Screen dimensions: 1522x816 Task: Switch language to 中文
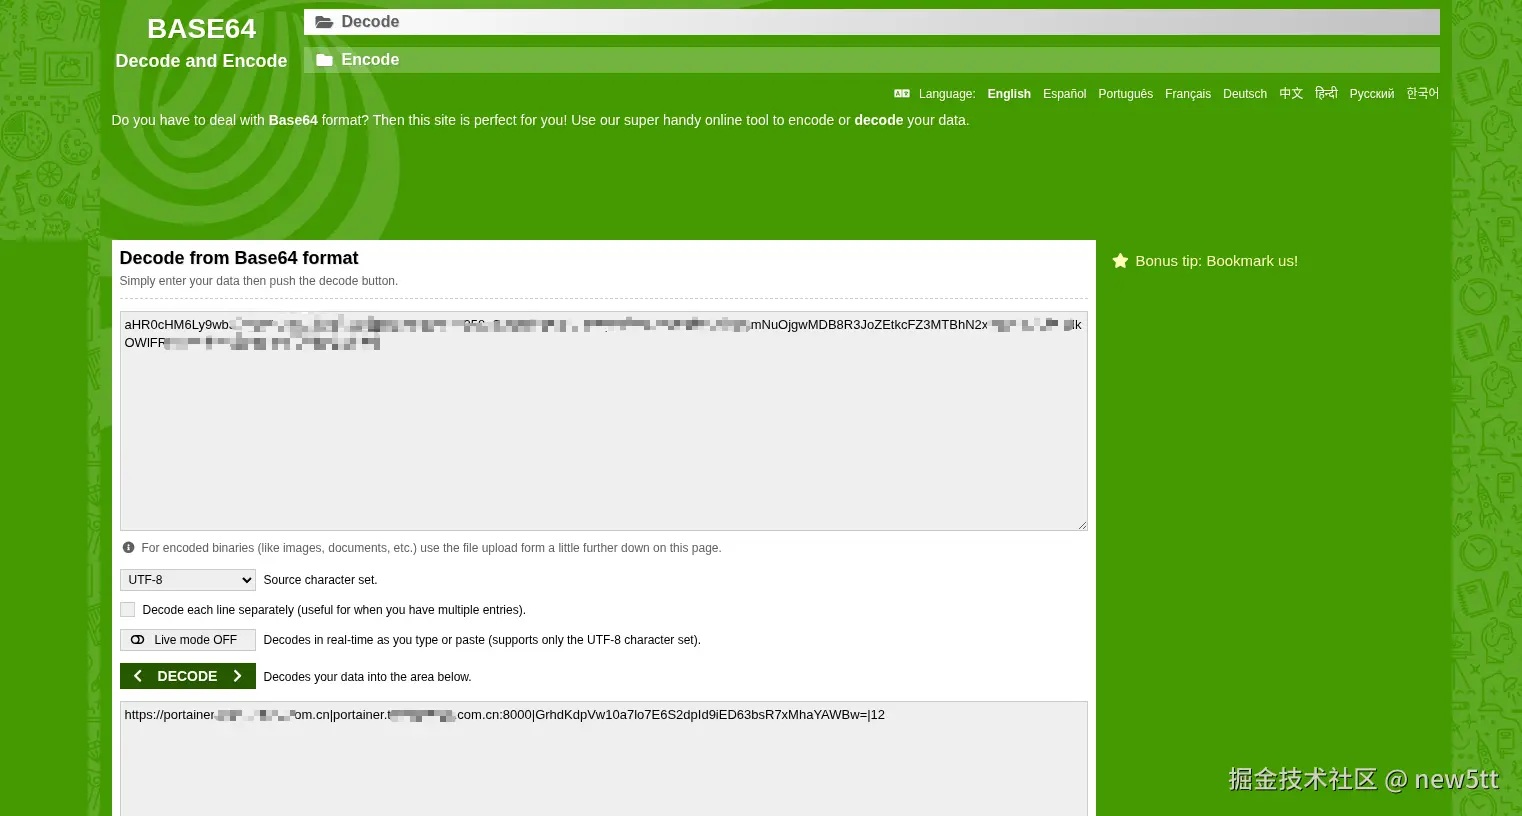[x=1291, y=94]
